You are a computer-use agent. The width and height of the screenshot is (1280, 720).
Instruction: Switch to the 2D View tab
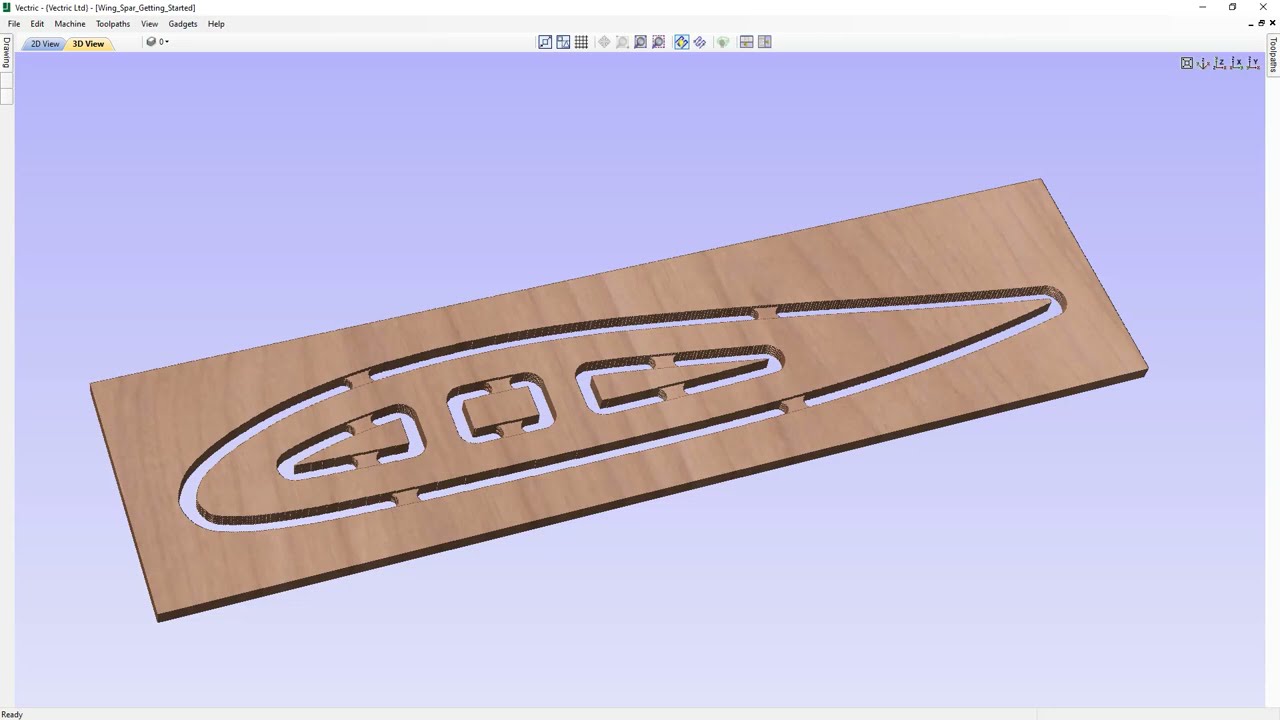coord(44,44)
